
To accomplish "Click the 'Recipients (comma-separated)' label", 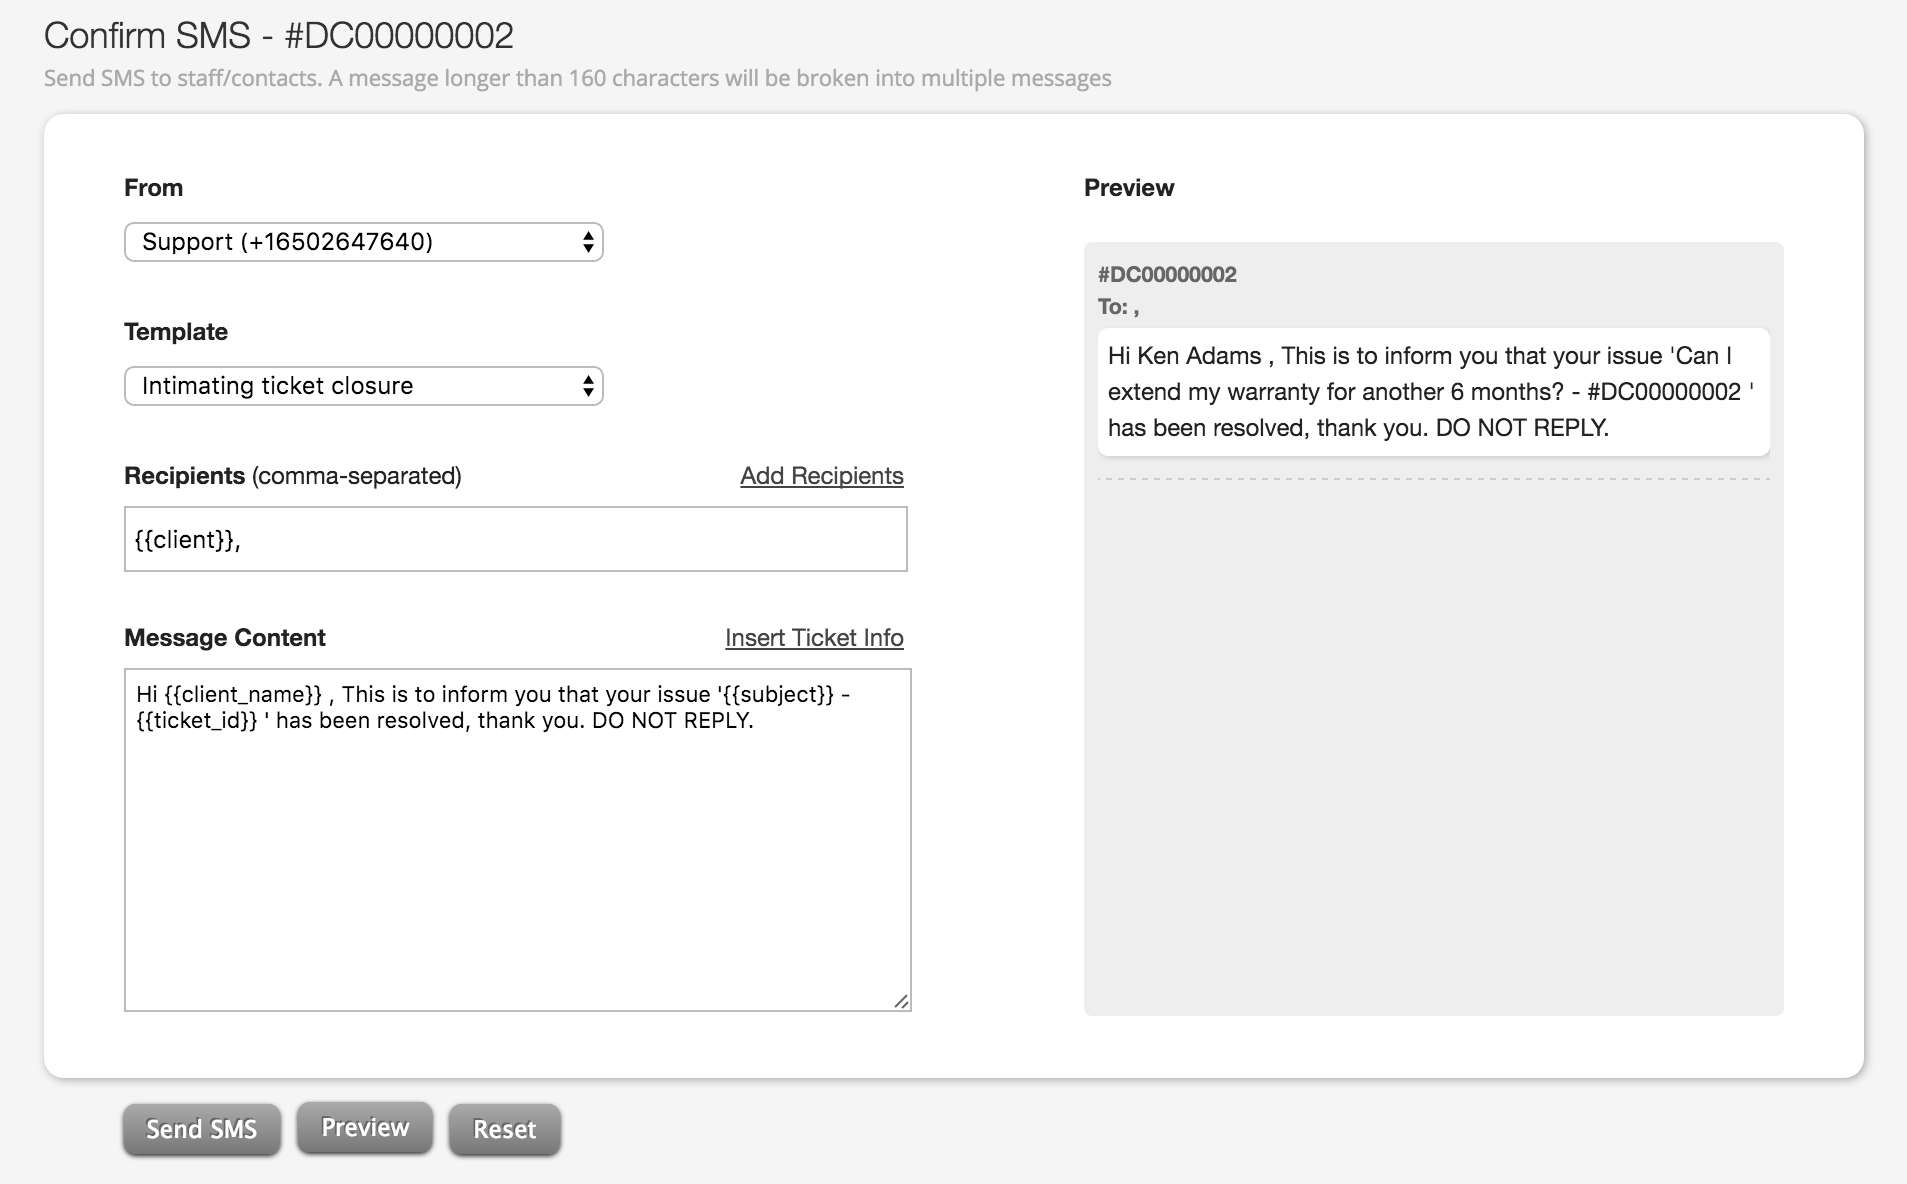I will pos(293,476).
